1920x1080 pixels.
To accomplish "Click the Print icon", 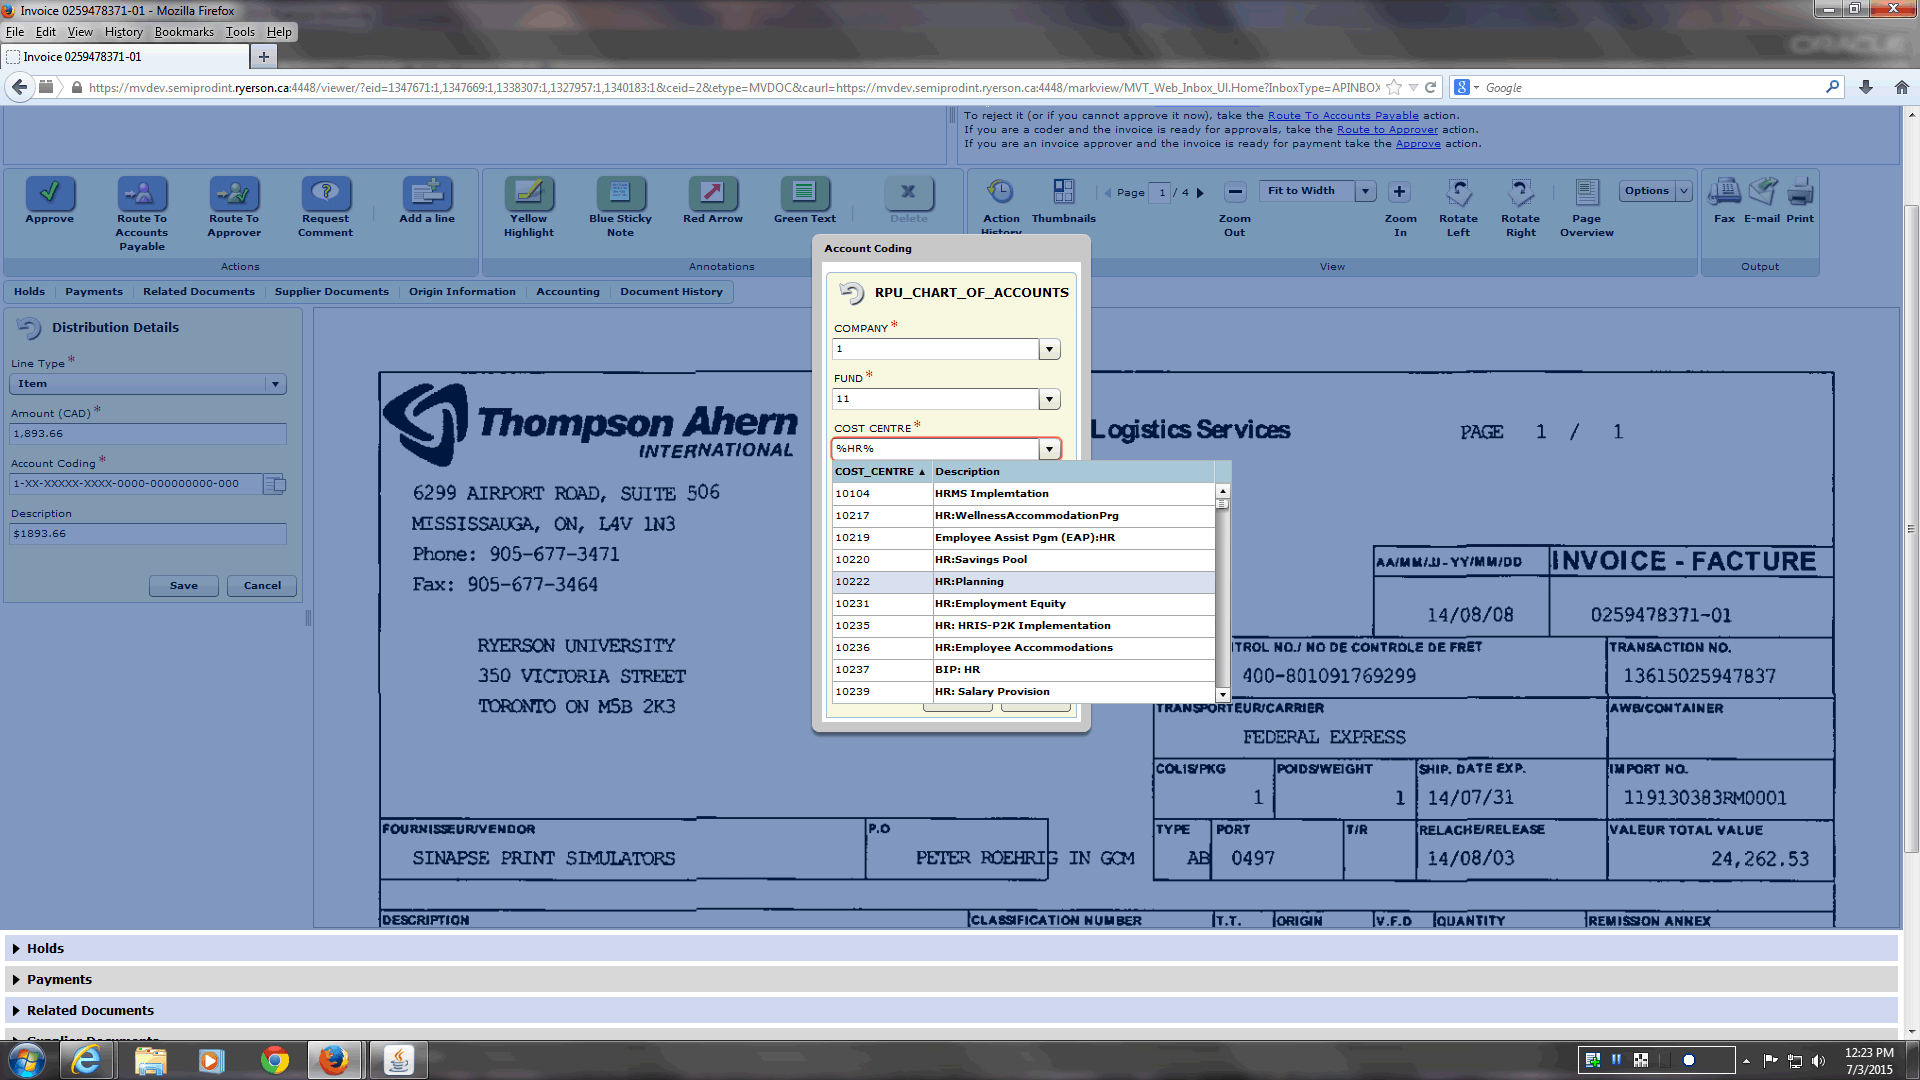I will (1800, 192).
